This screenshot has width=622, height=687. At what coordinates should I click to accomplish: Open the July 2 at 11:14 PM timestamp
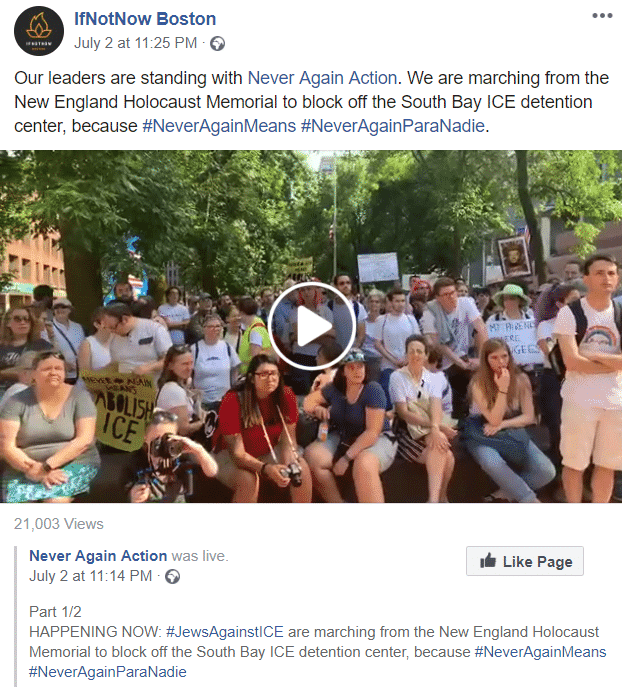(91, 576)
